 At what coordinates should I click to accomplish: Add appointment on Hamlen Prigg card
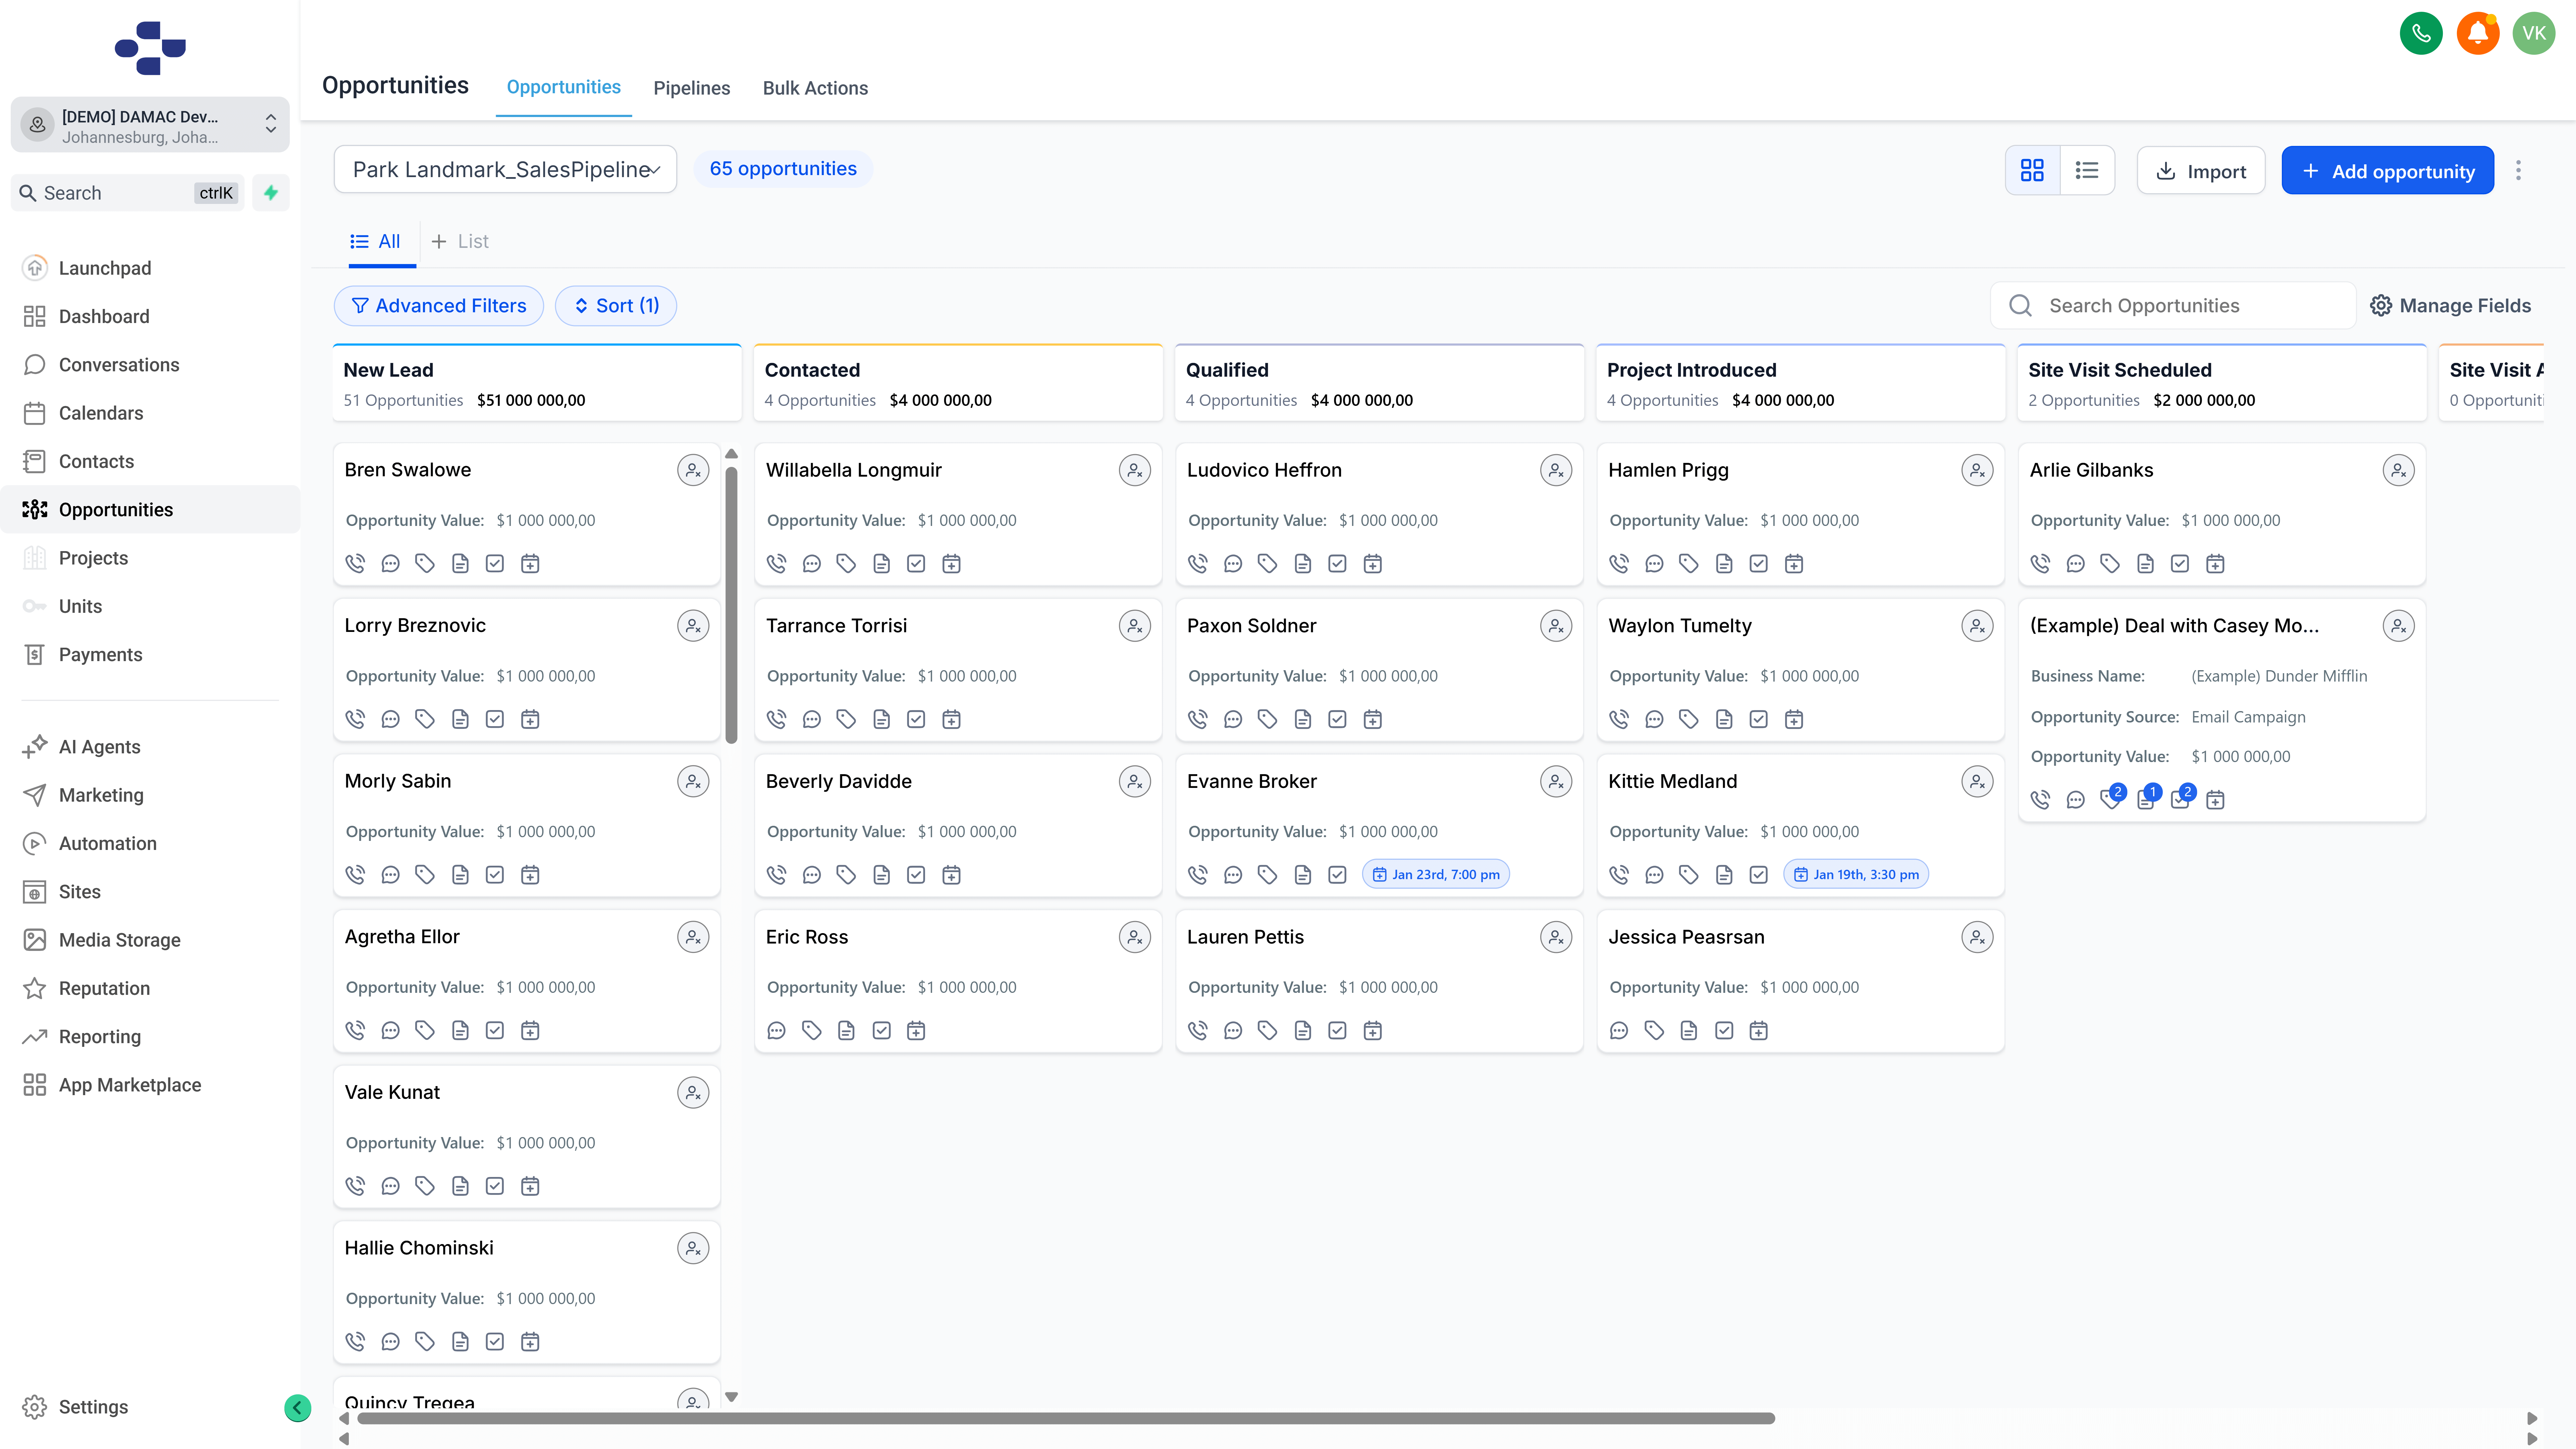(x=1794, y=563)
